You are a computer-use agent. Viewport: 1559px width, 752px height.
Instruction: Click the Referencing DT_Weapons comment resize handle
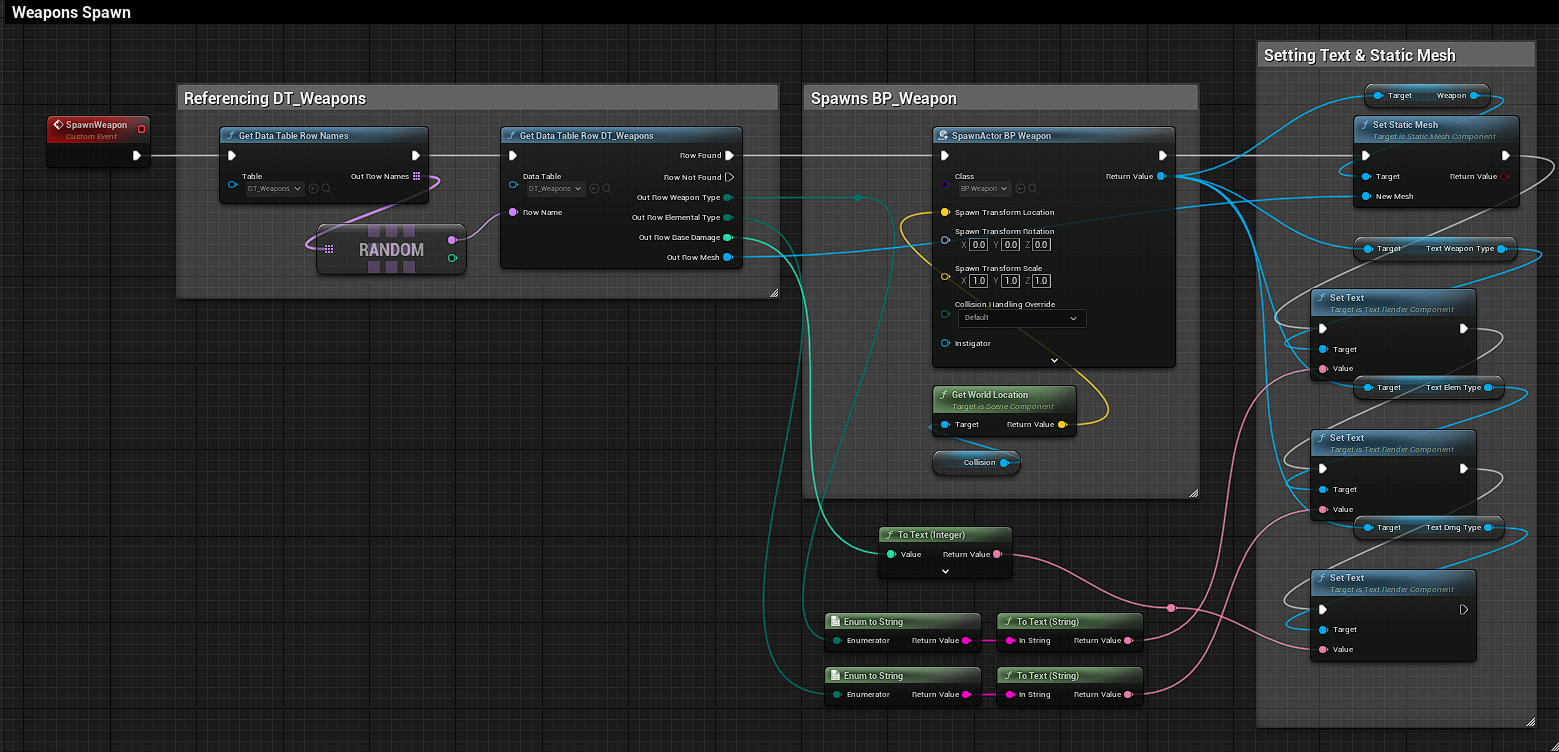[773, 292]
